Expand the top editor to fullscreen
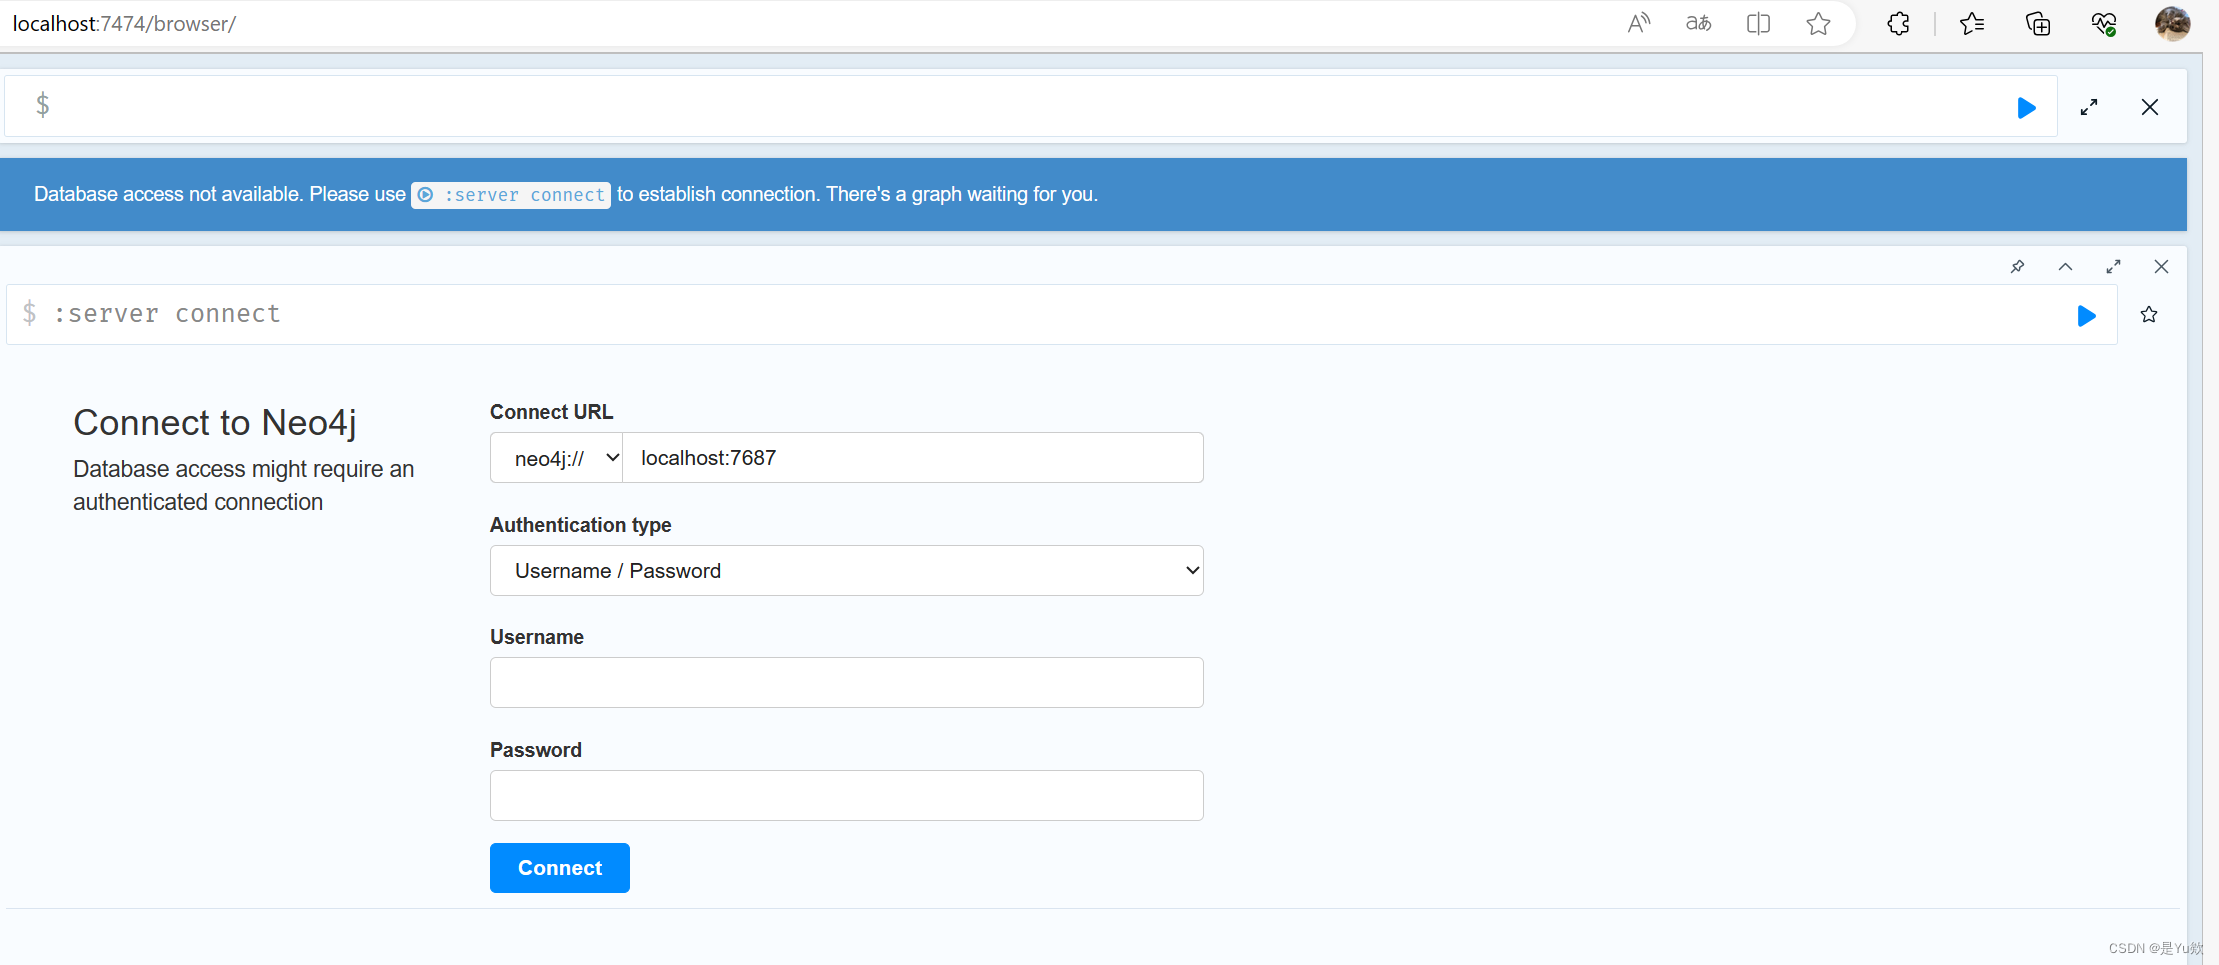 (x=2089, y=108)
